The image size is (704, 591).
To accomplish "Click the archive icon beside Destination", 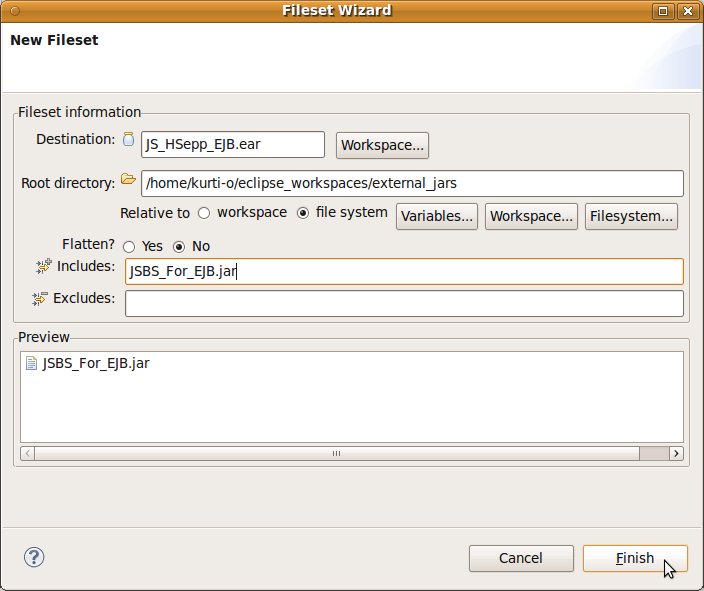I will click(x=128, y=140).
